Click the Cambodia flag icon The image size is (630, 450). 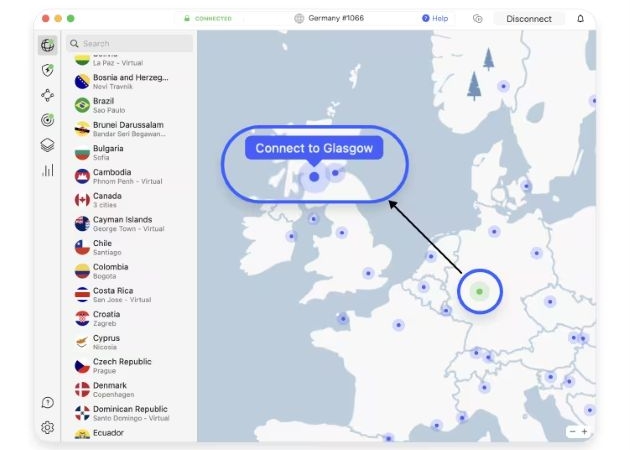click(x=82, y=176)
